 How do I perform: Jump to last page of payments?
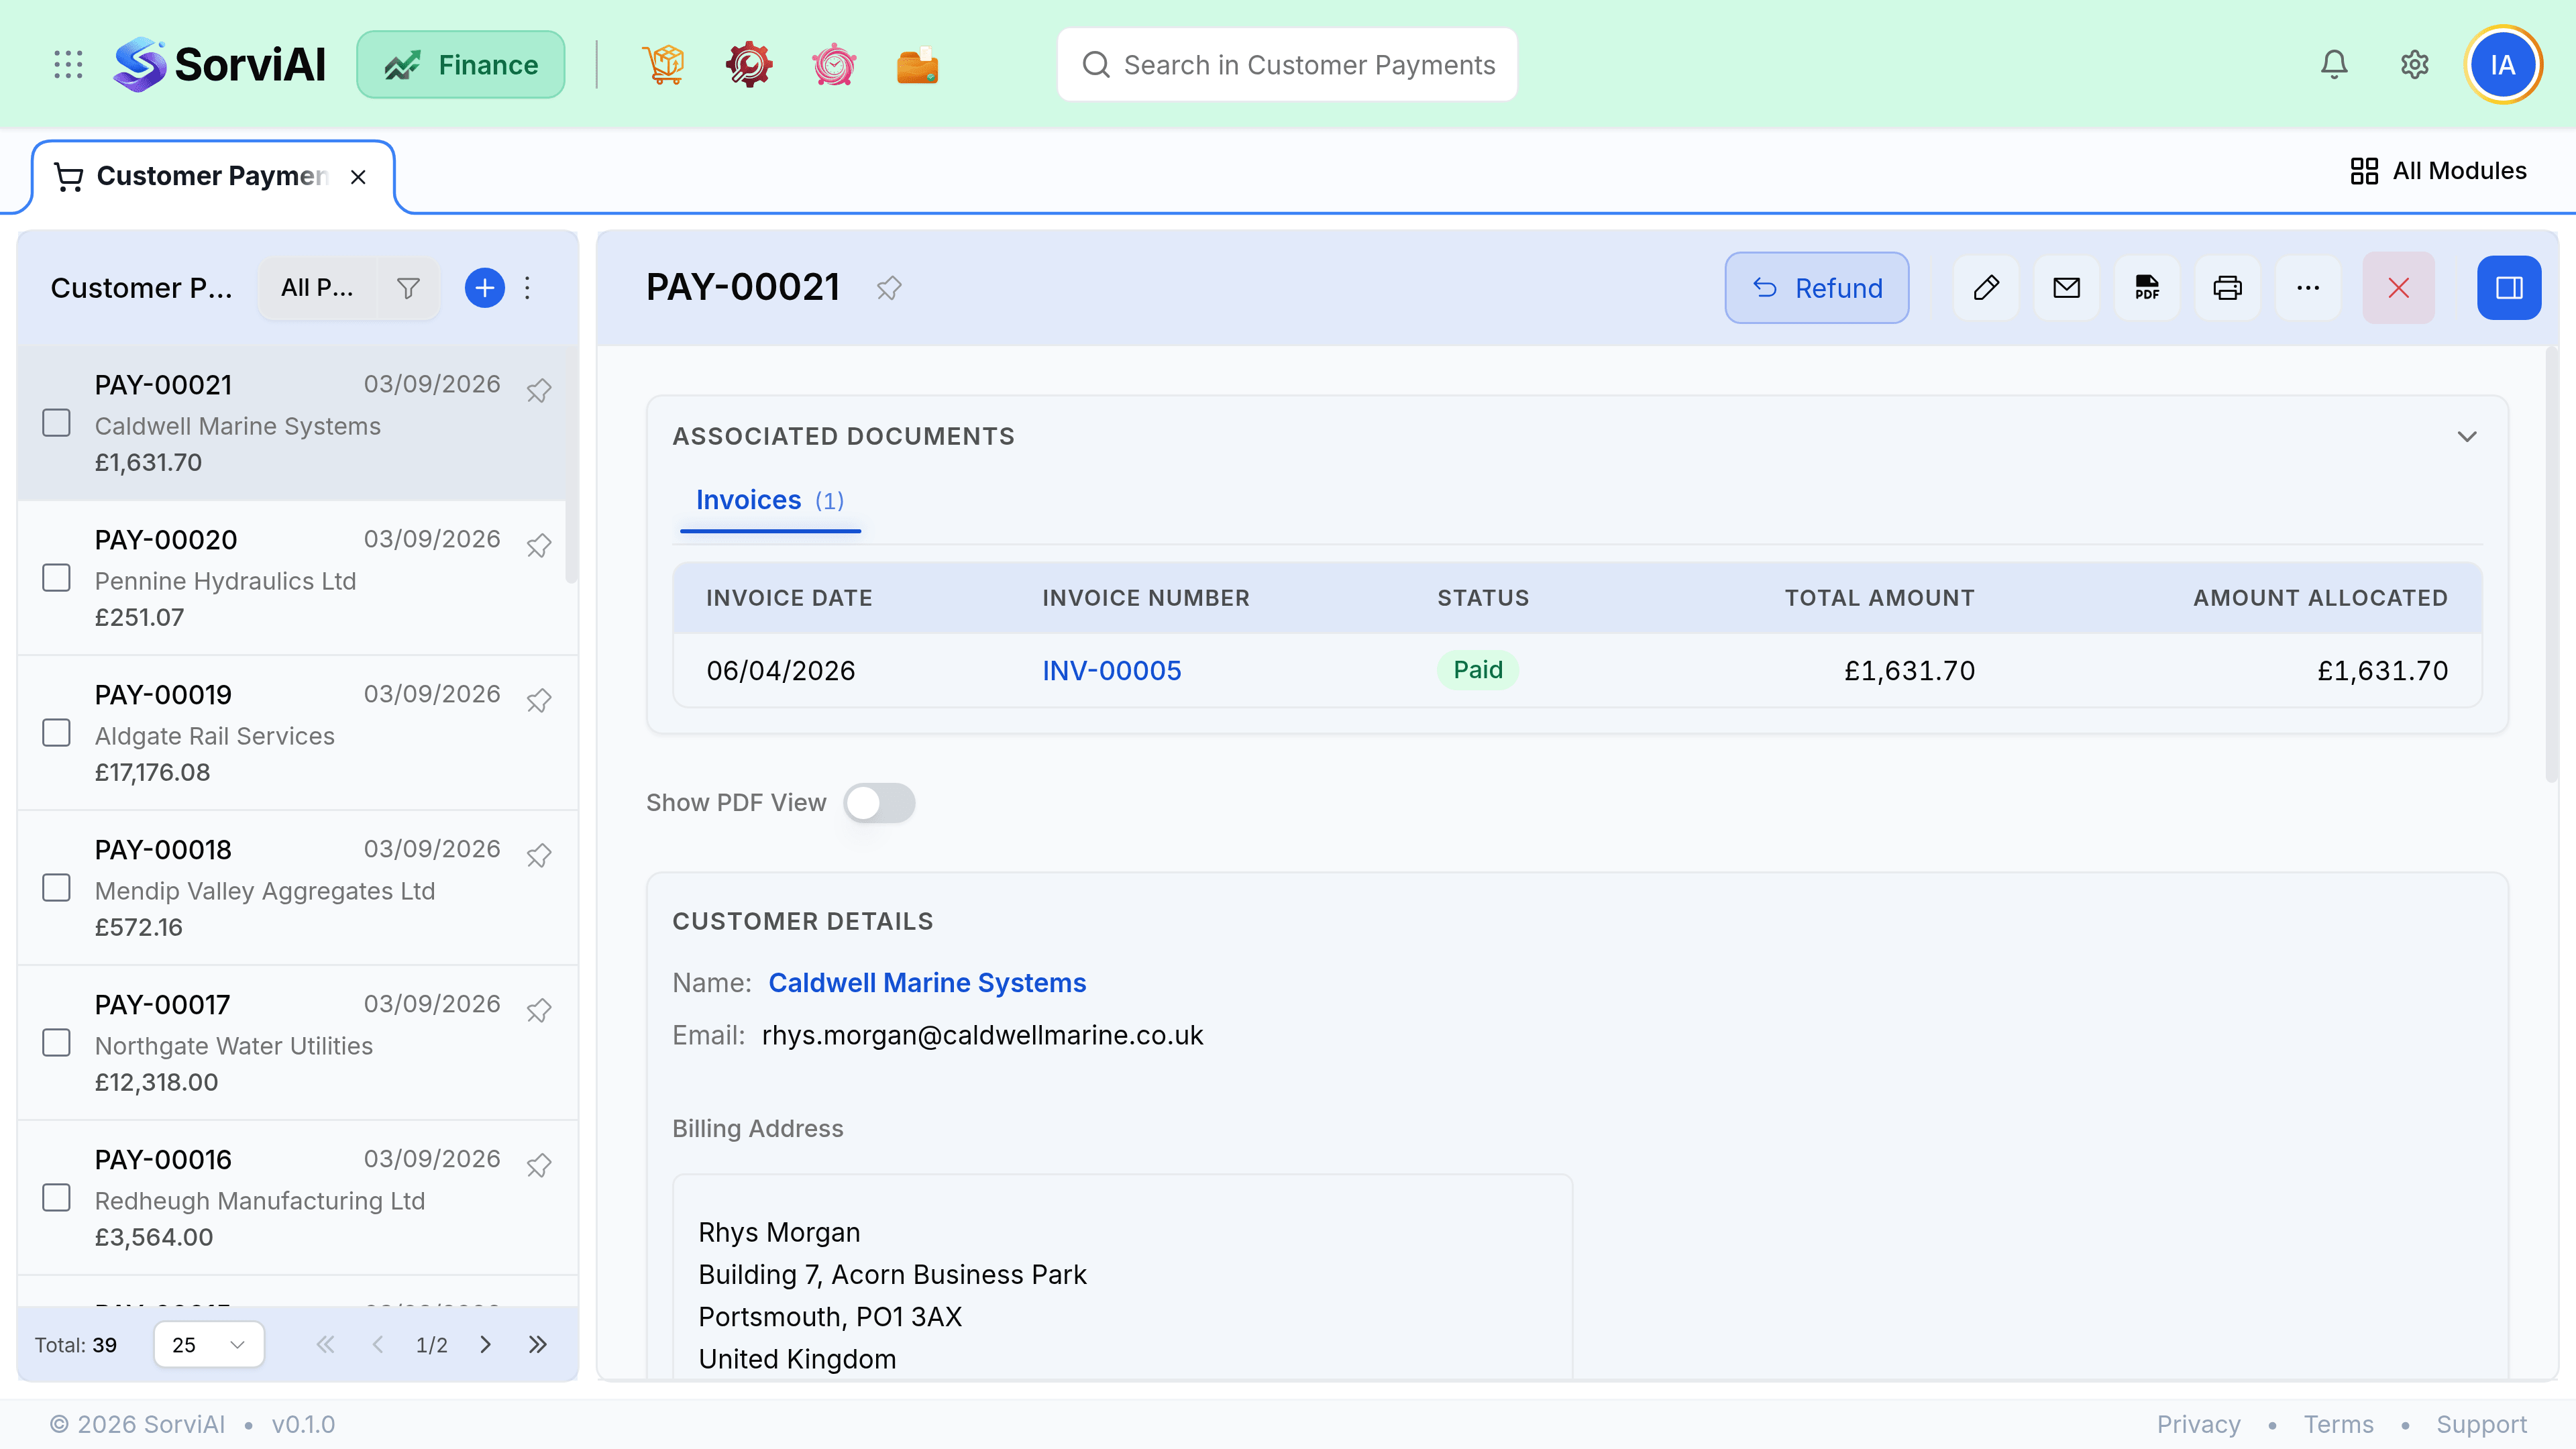538,1345
